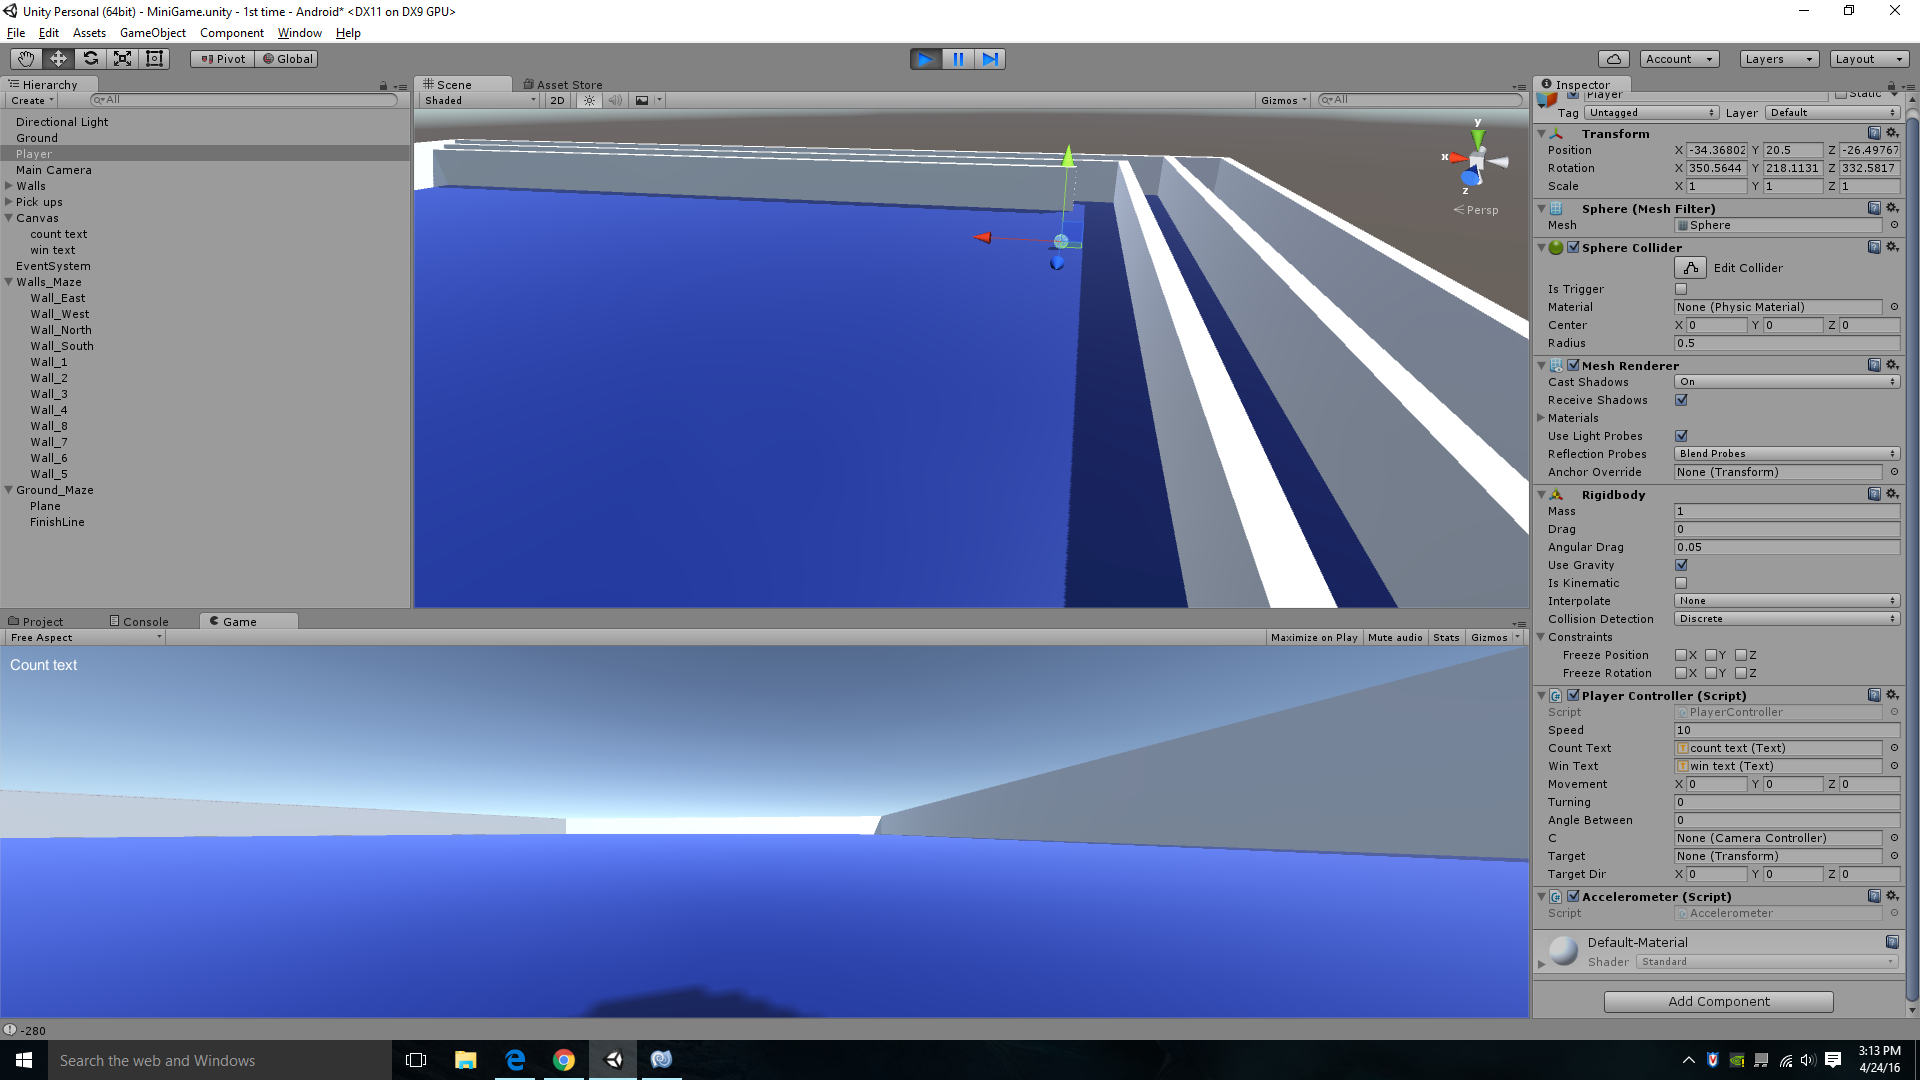1920x1080 pixels.
Task: Toggle Is Trigger checkbox
Action: click(1681, 289)
